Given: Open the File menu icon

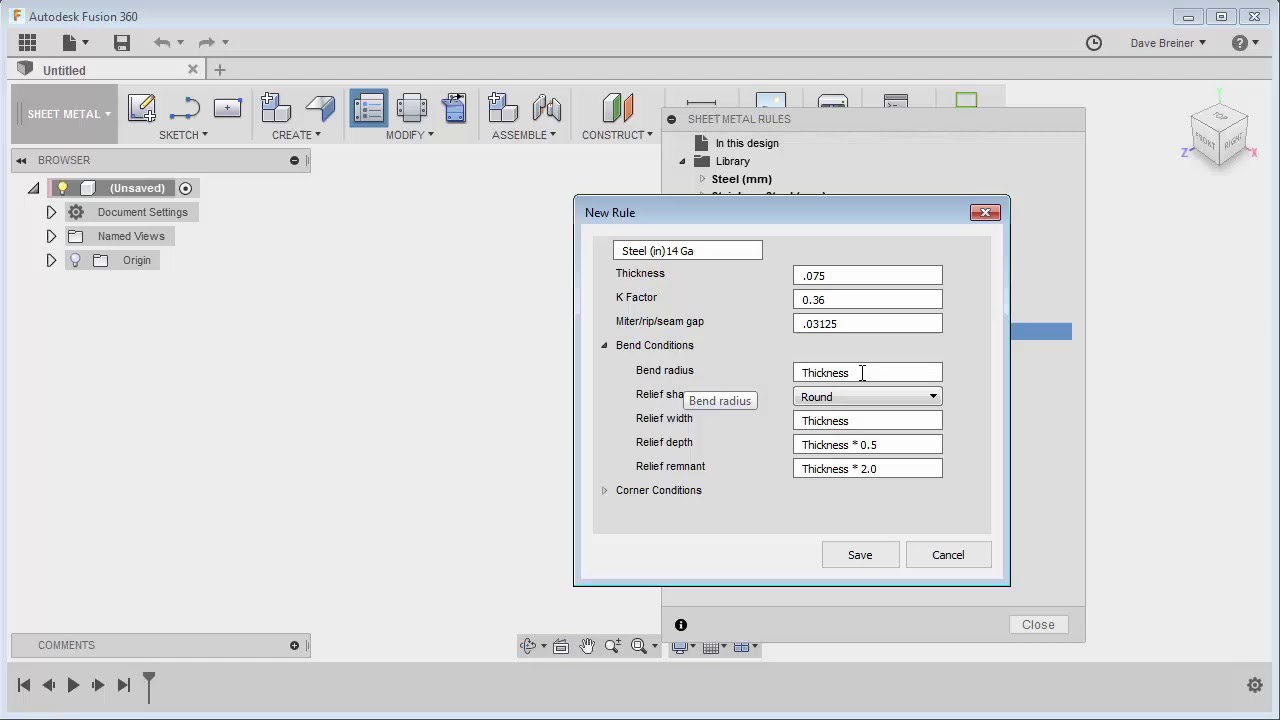Looking at the screenshot, I should coord(75,42).
